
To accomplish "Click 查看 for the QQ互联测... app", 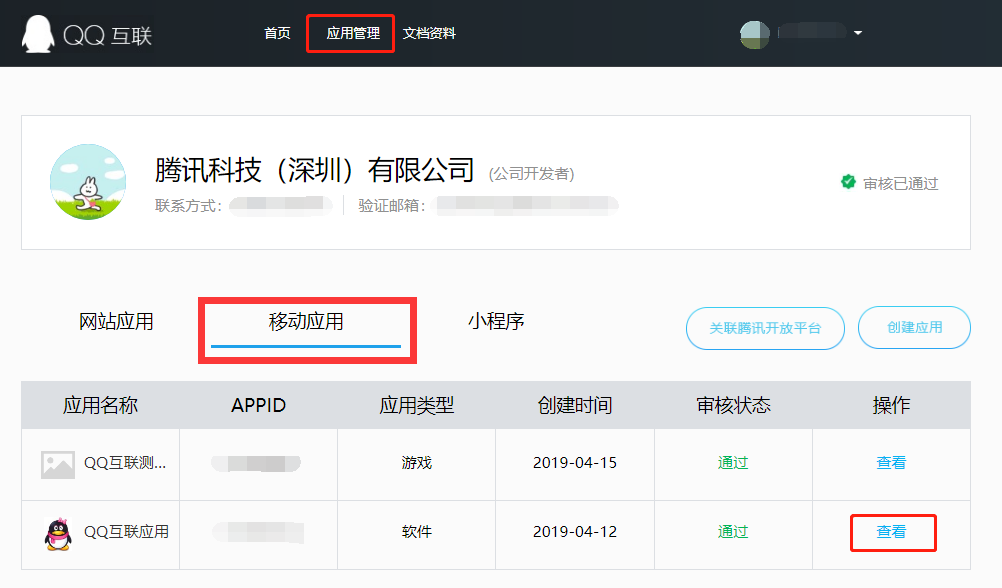I will [891, 463].
